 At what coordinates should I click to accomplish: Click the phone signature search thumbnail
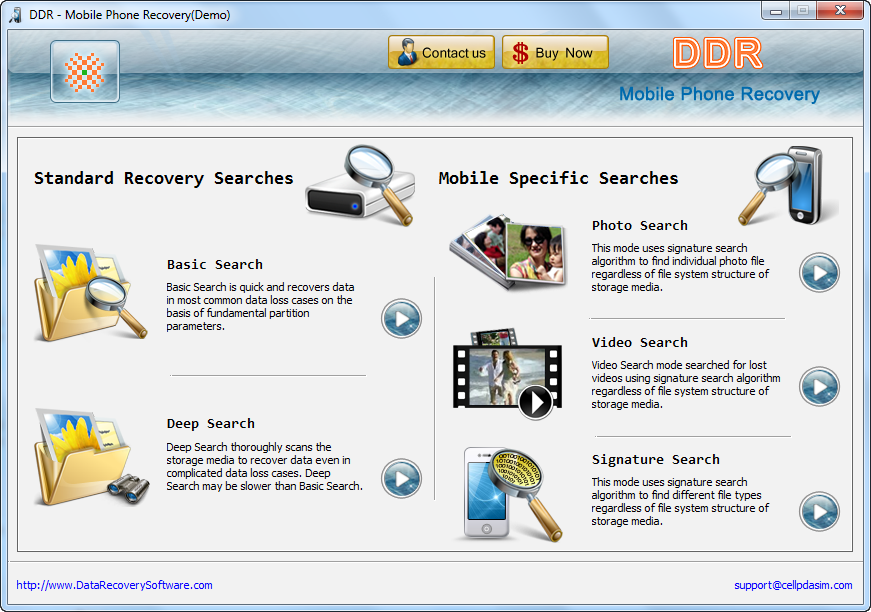510,493
